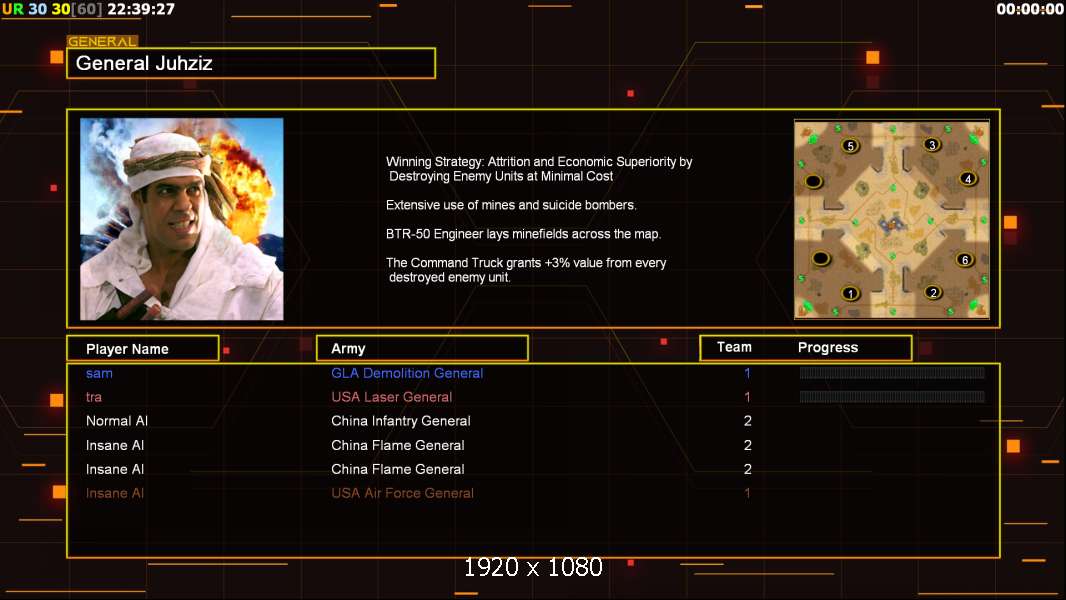This screenshot has width=1066, height=600.
Task: Click sam's loading progress bar
Action: pyautogui.click(x=892, y=372)
